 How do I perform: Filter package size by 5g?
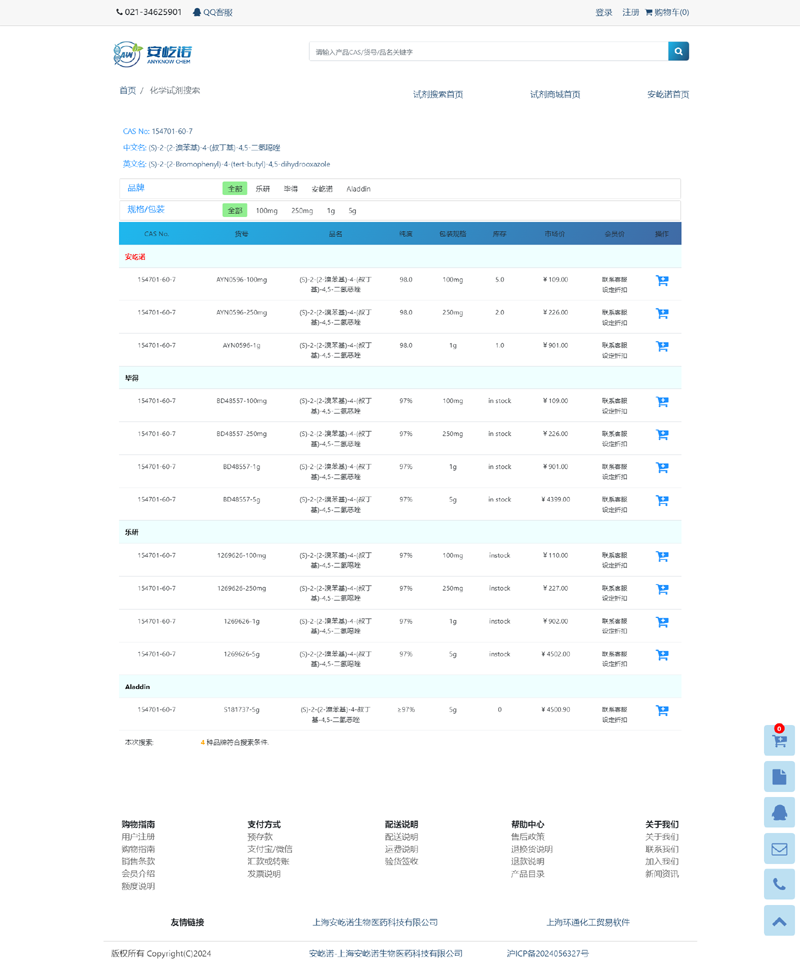click(352, 211)
